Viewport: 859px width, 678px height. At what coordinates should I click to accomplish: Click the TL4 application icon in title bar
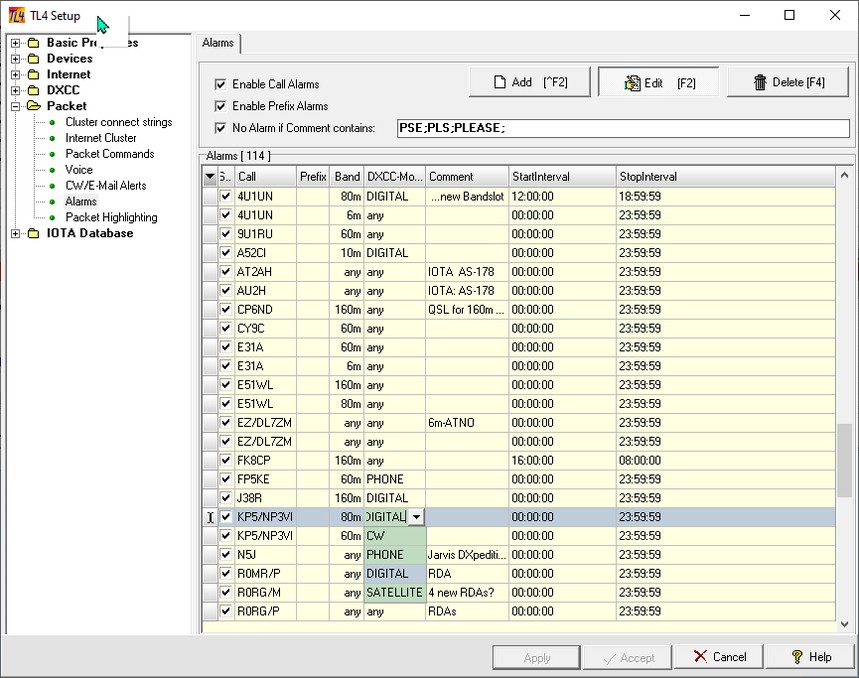pyautogui.click(x=16, y=15)
